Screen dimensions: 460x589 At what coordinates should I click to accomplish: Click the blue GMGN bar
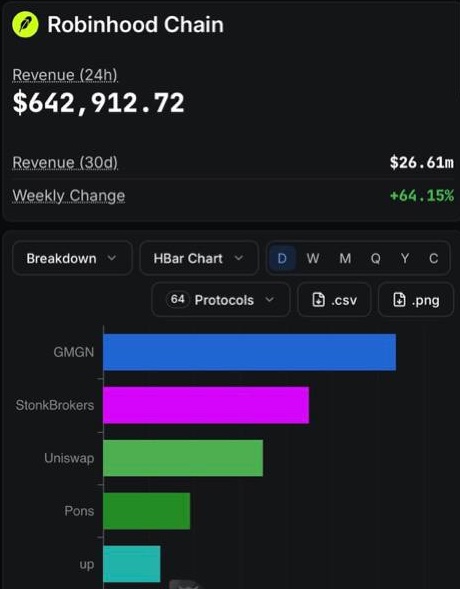(249, 352)
